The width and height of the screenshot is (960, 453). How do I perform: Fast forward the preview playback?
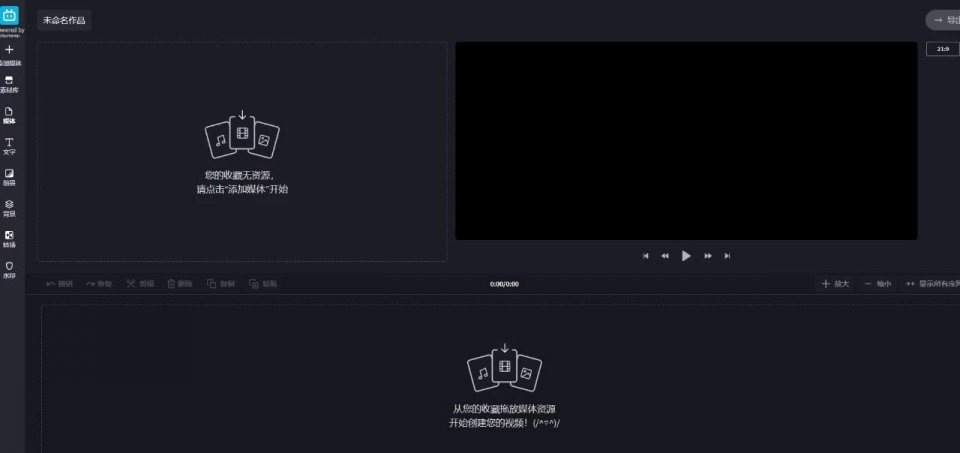point(708,256)
